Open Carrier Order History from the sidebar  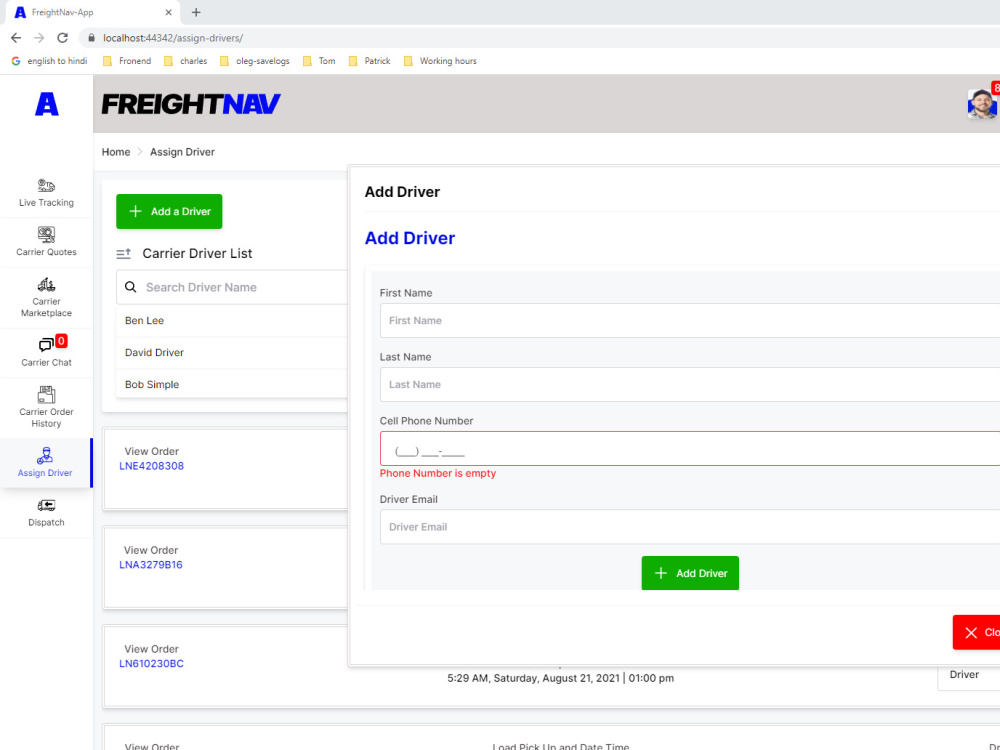coord(46,408)
